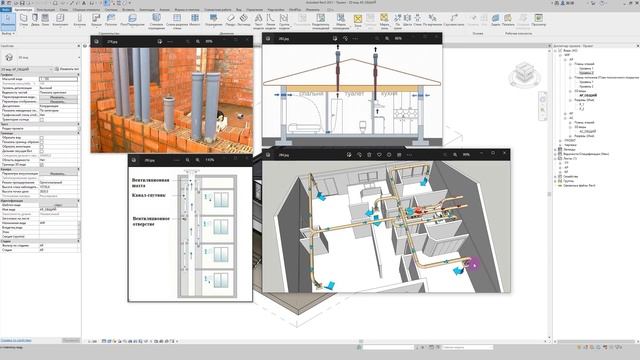Switch to the Structure (Конструкция) ribbon tab
Screen dimensions: 640x360
45,9
